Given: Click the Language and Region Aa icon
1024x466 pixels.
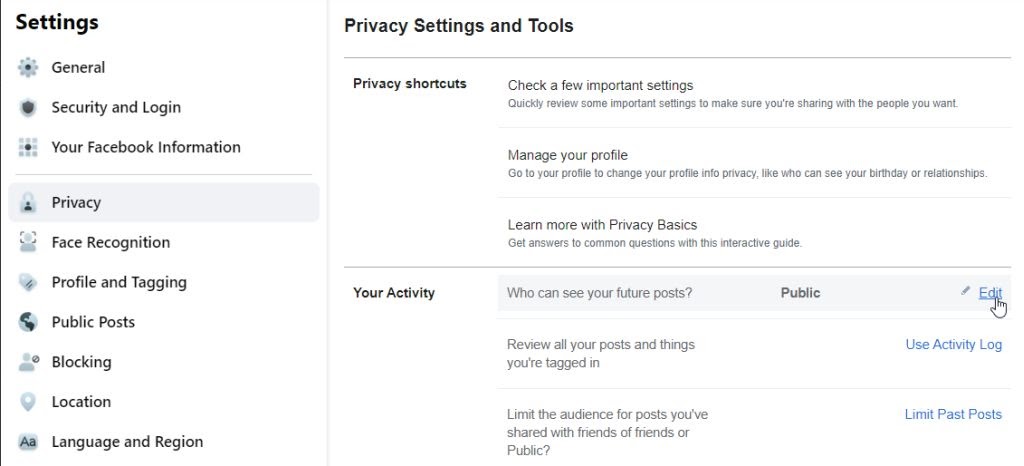Looking at the screenshot, I should point(28,442).
